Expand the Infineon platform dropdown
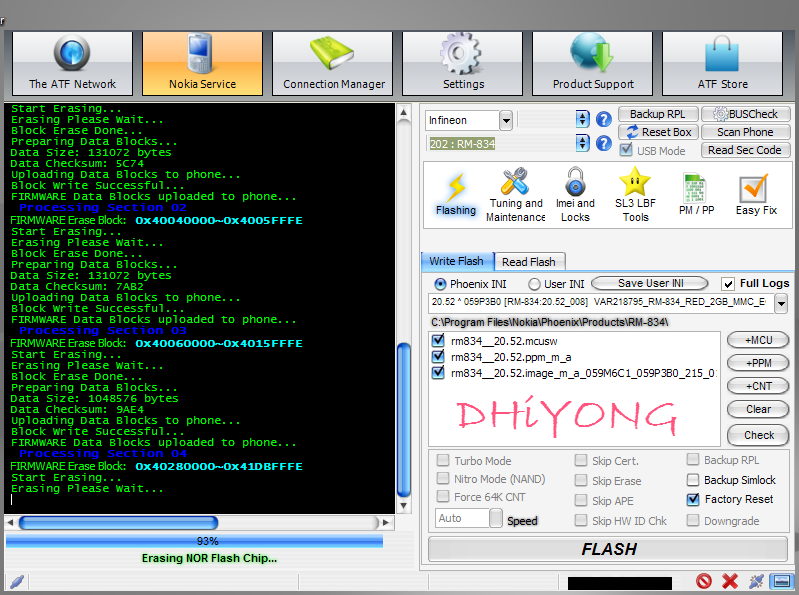This screenshot has height=595, width=799. click(x=506, y=120)
